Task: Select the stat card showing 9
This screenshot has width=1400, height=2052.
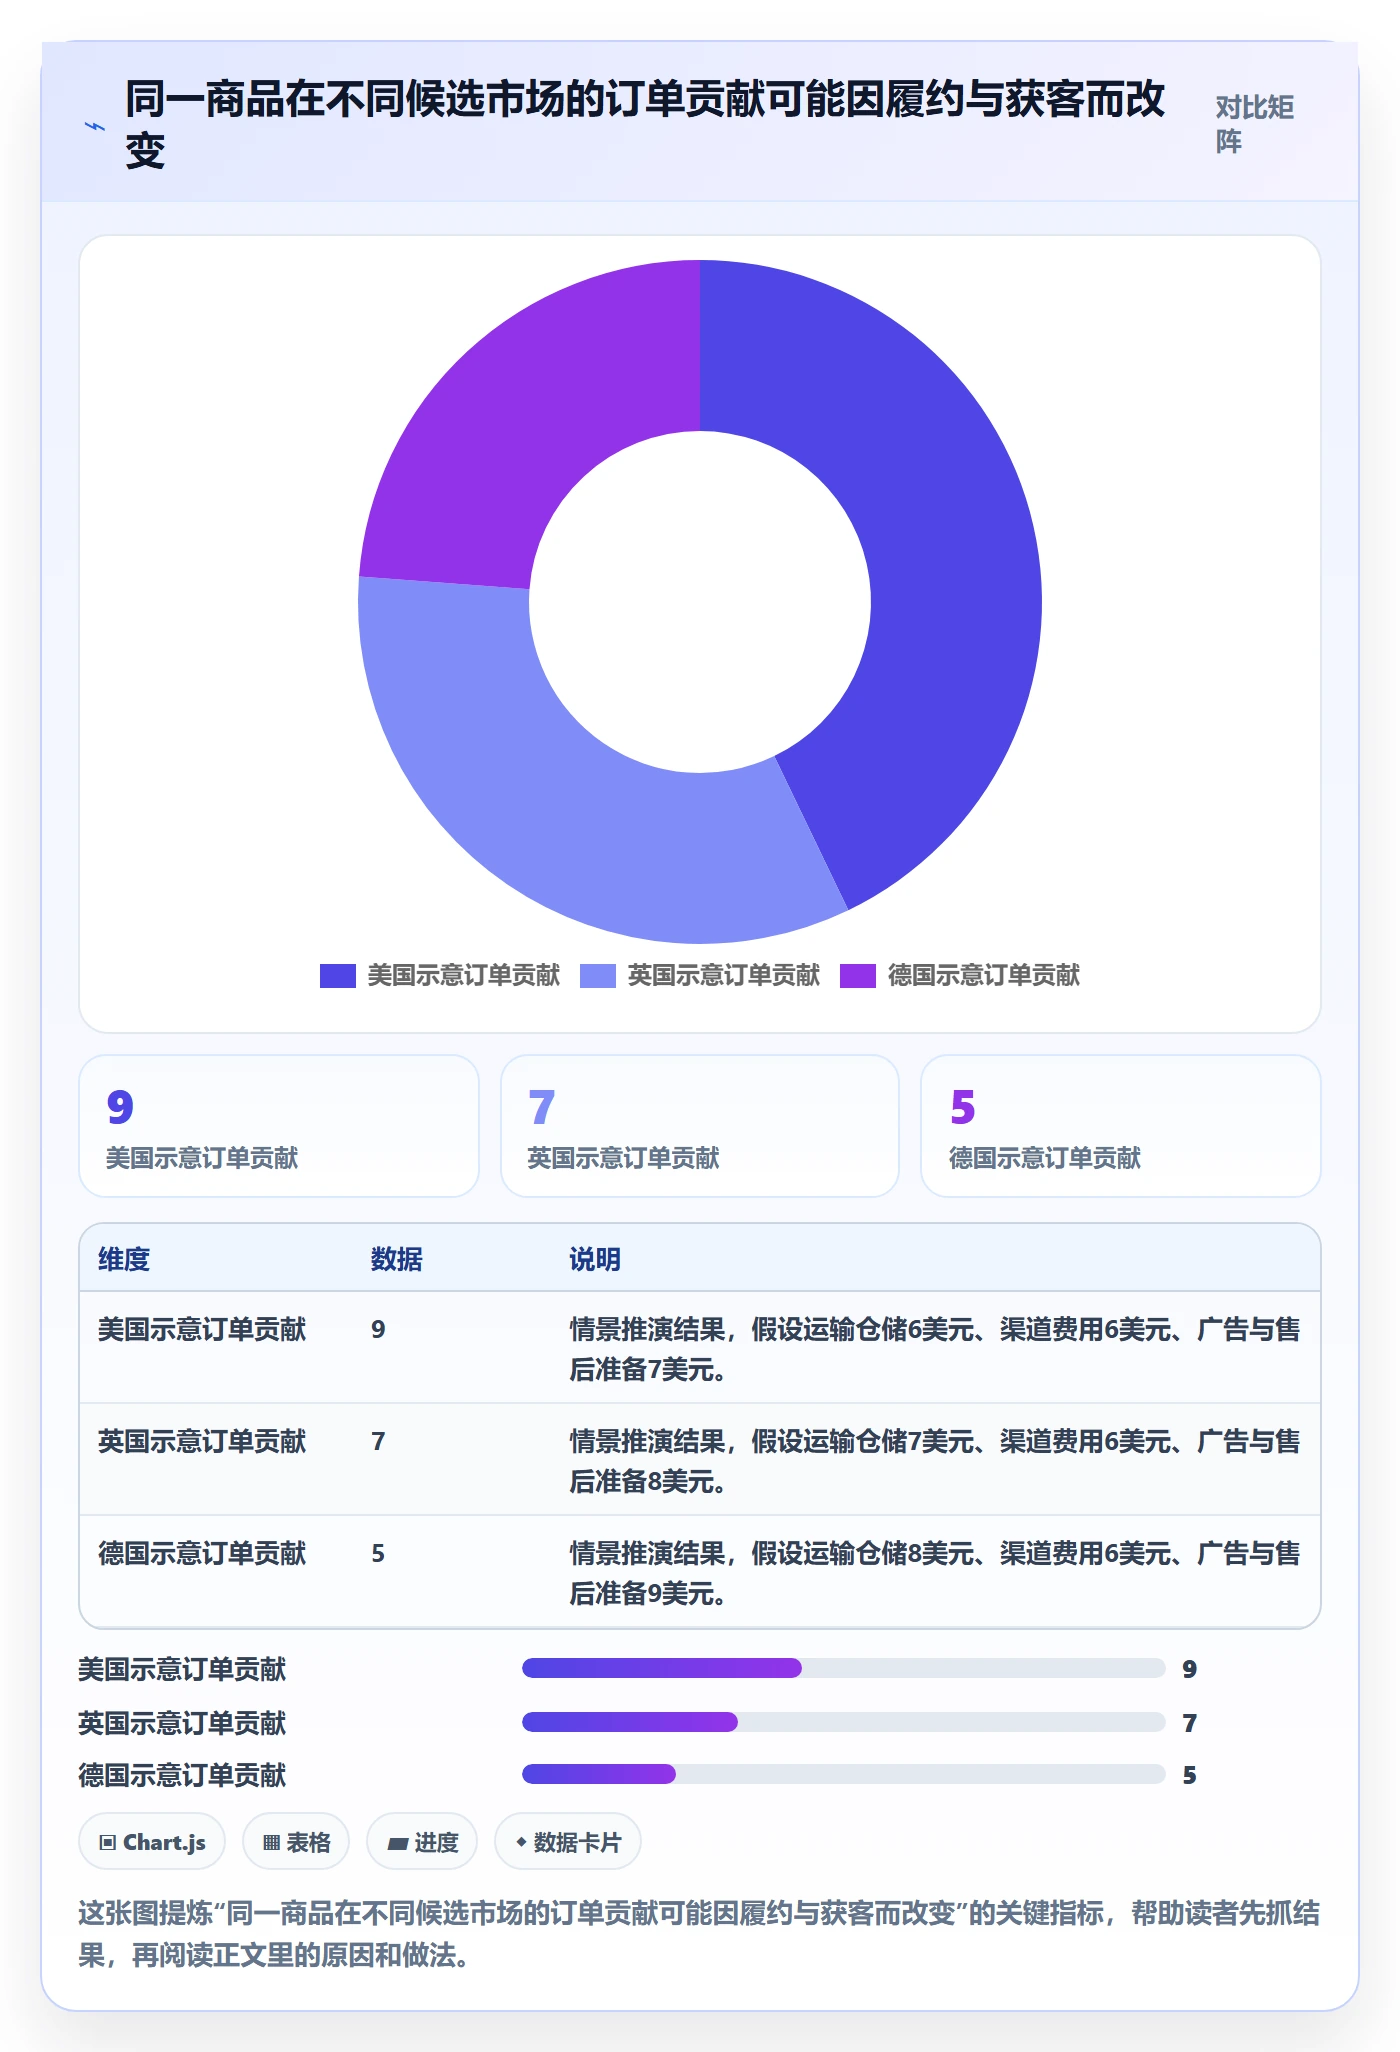Action: click(279, 1126)
